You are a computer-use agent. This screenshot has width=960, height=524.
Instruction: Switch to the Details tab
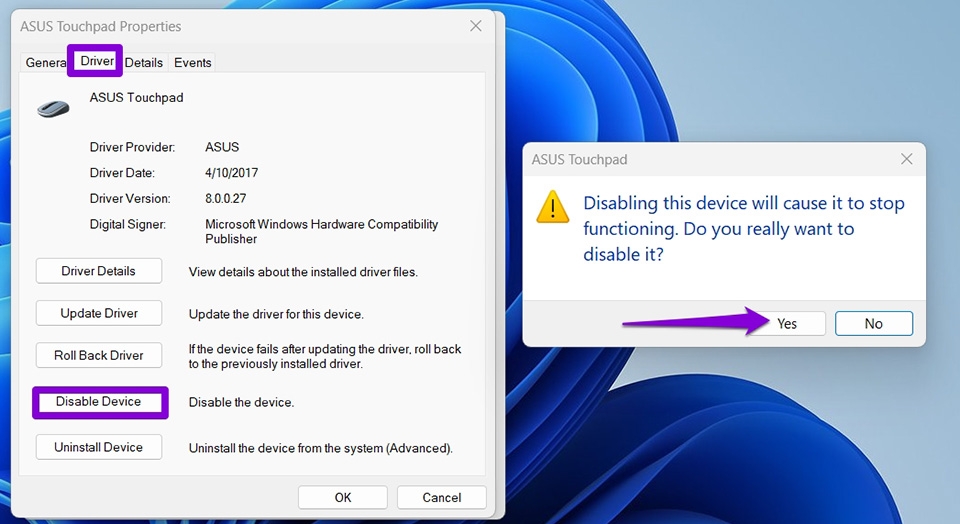point(144,62)
